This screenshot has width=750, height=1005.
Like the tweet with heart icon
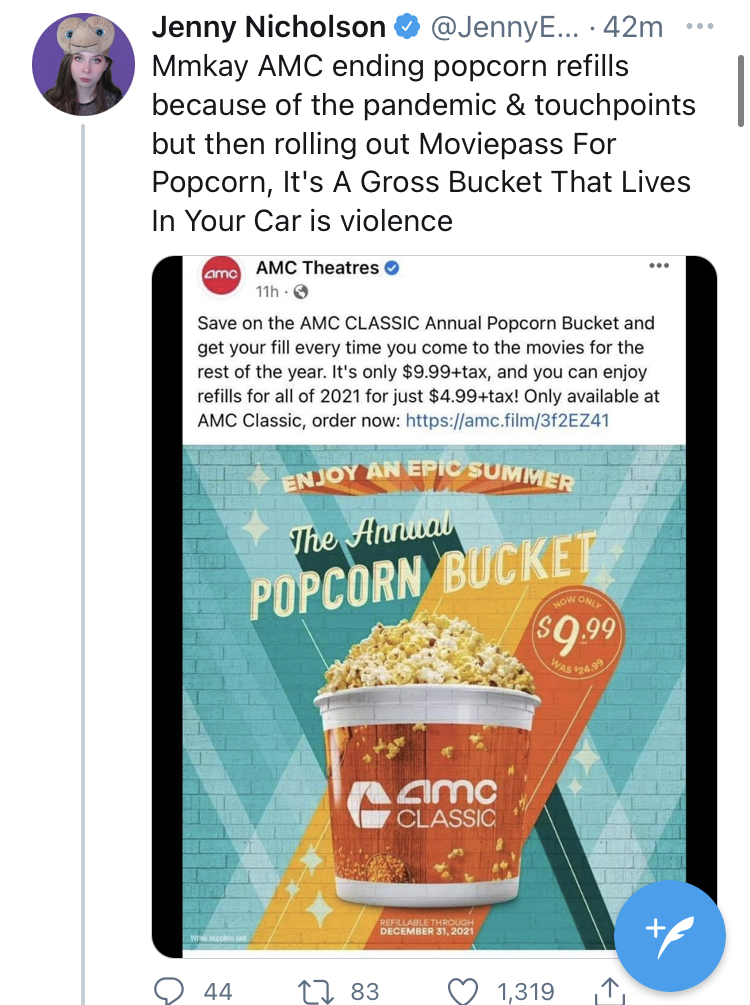(463, 989)
